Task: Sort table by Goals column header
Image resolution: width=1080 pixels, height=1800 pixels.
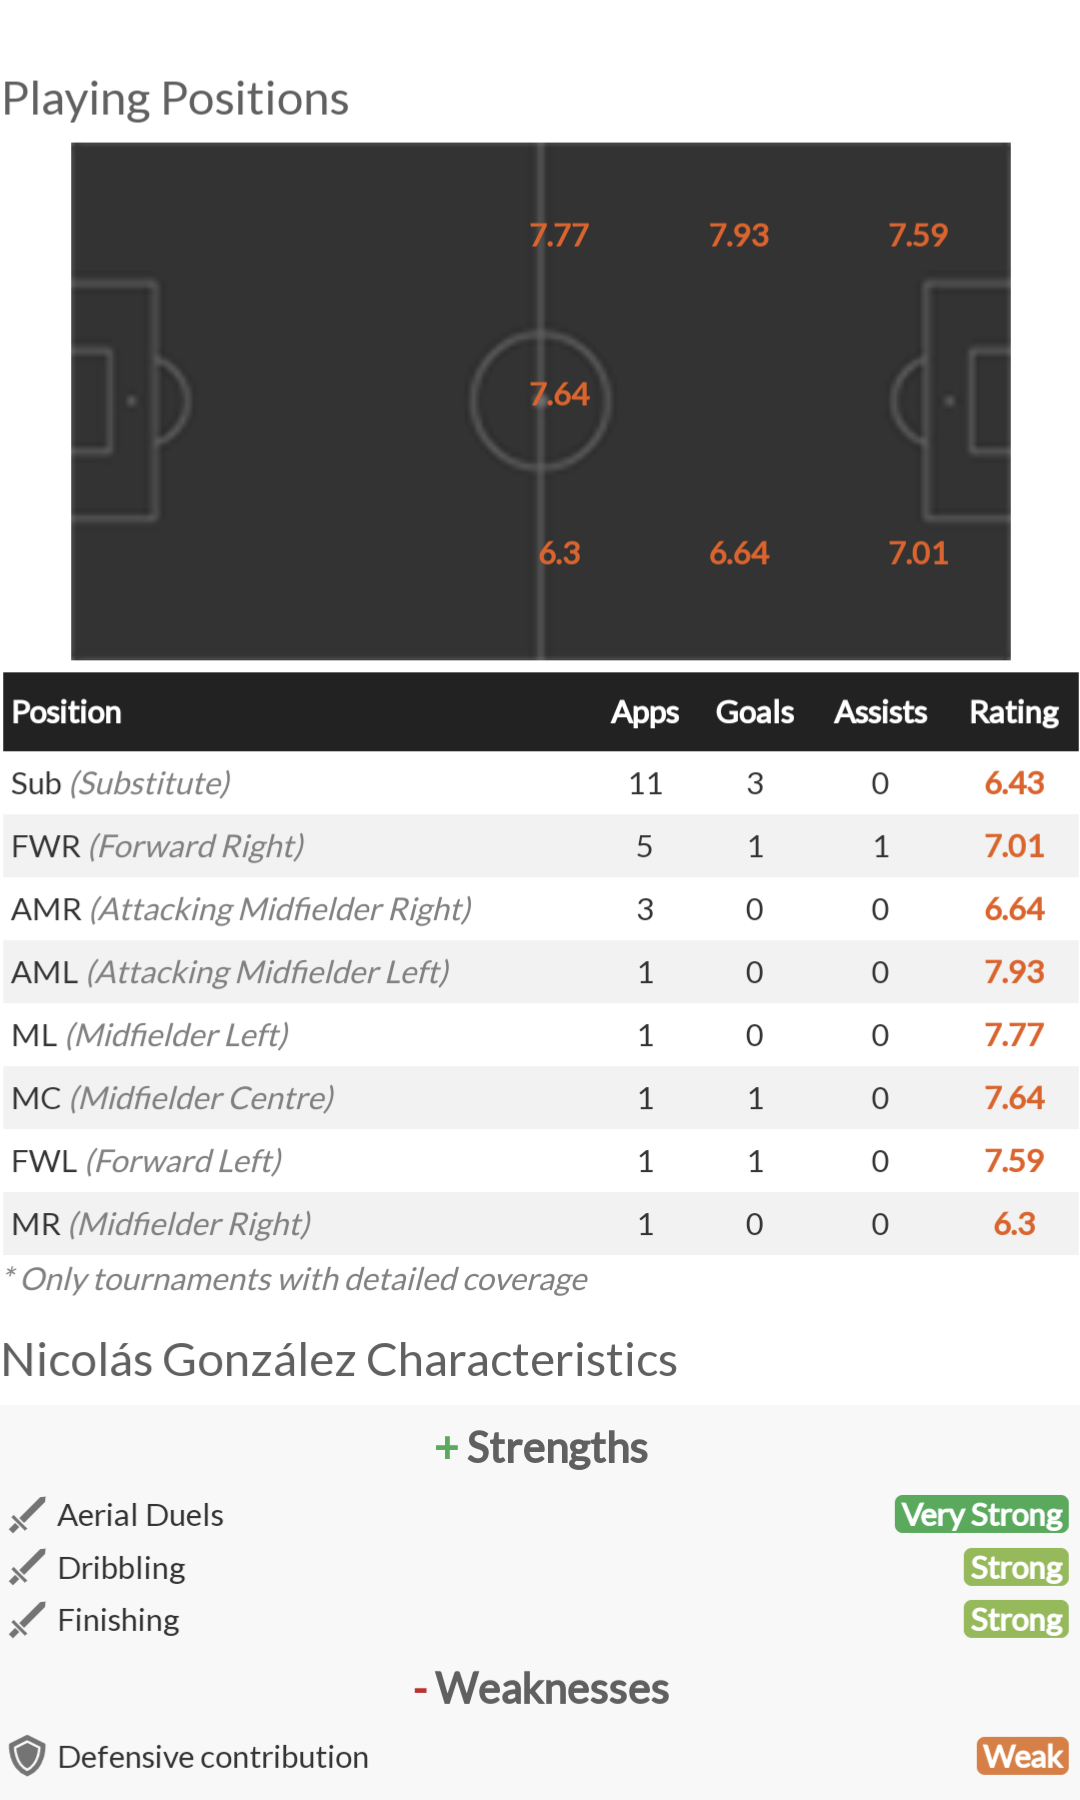Action: [755, 712]
